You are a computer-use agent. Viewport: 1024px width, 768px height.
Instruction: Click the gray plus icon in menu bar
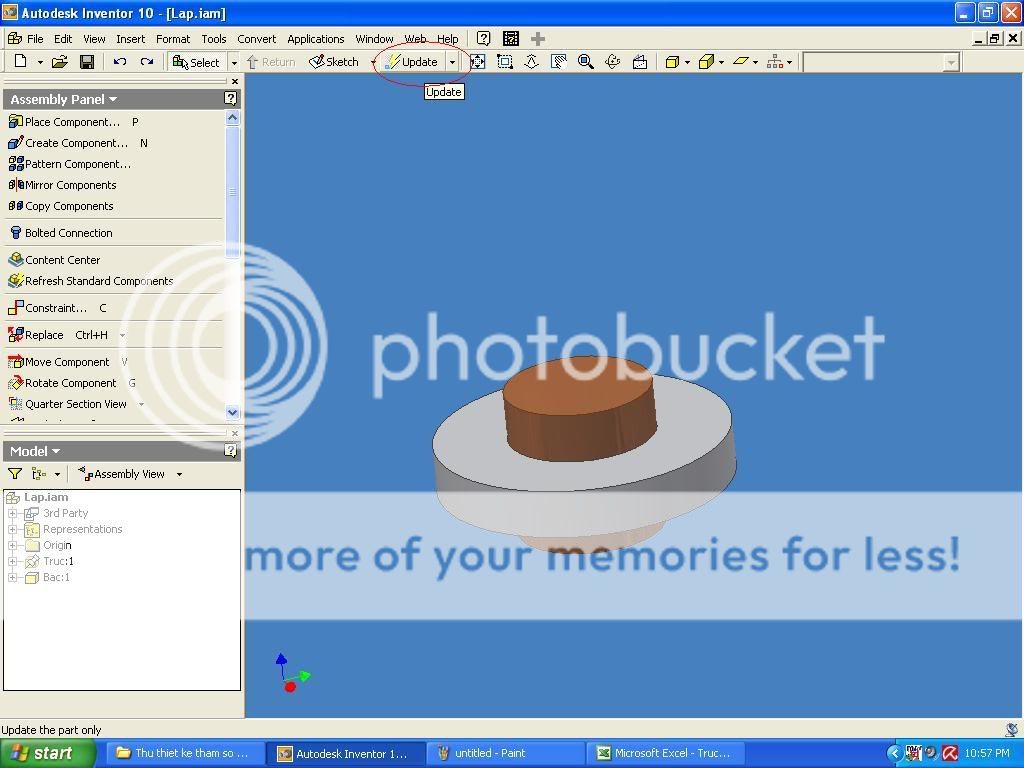point(537,39)
